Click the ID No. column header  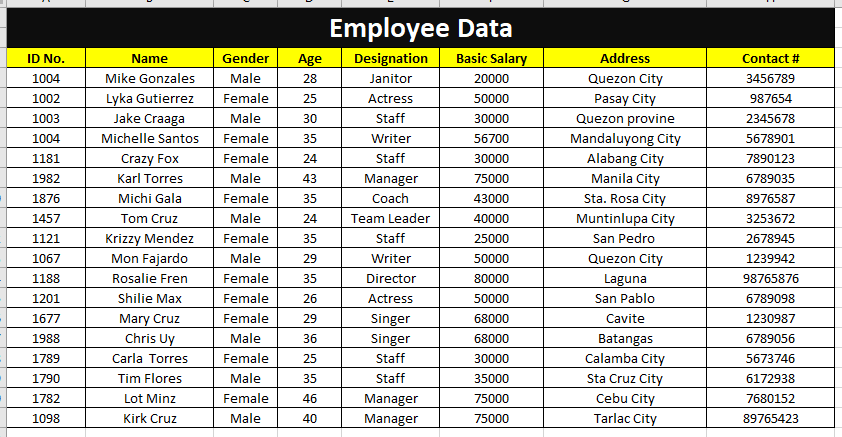46,58
